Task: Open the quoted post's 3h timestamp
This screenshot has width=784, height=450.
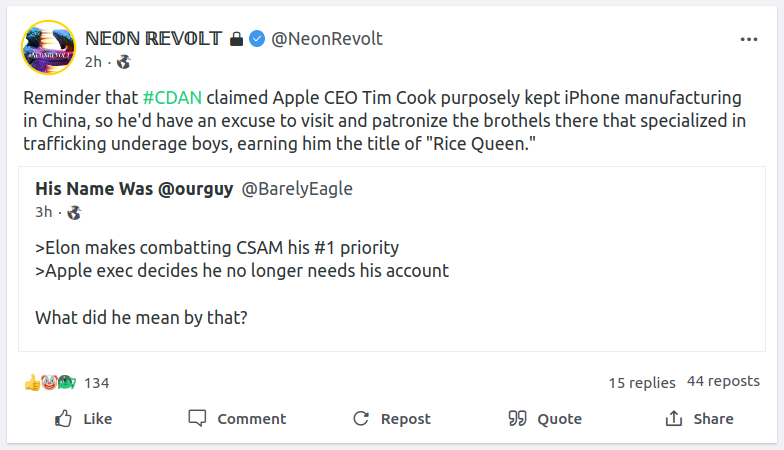Action: click(x=43, y=212)
